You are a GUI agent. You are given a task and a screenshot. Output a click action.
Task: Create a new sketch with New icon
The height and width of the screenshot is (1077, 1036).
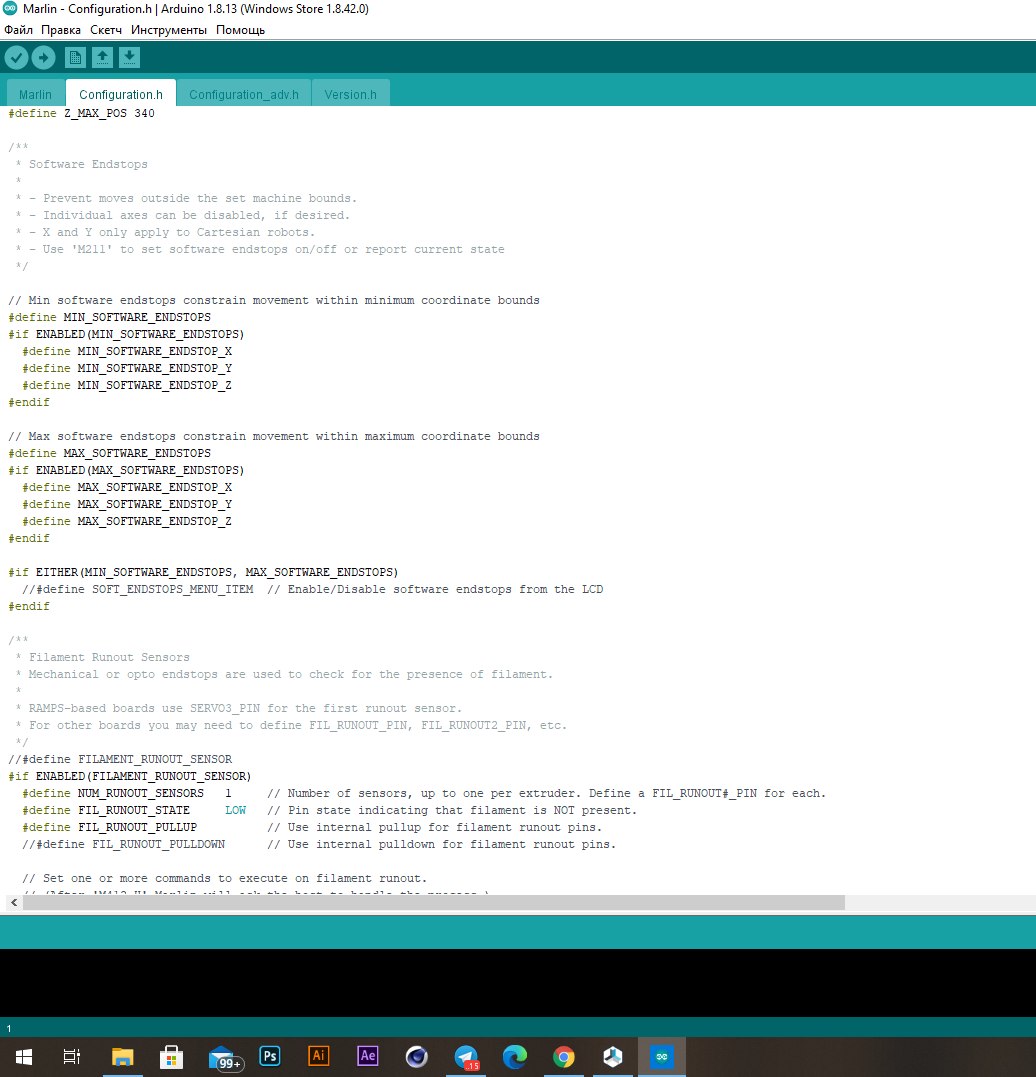(x=76, y=58)
